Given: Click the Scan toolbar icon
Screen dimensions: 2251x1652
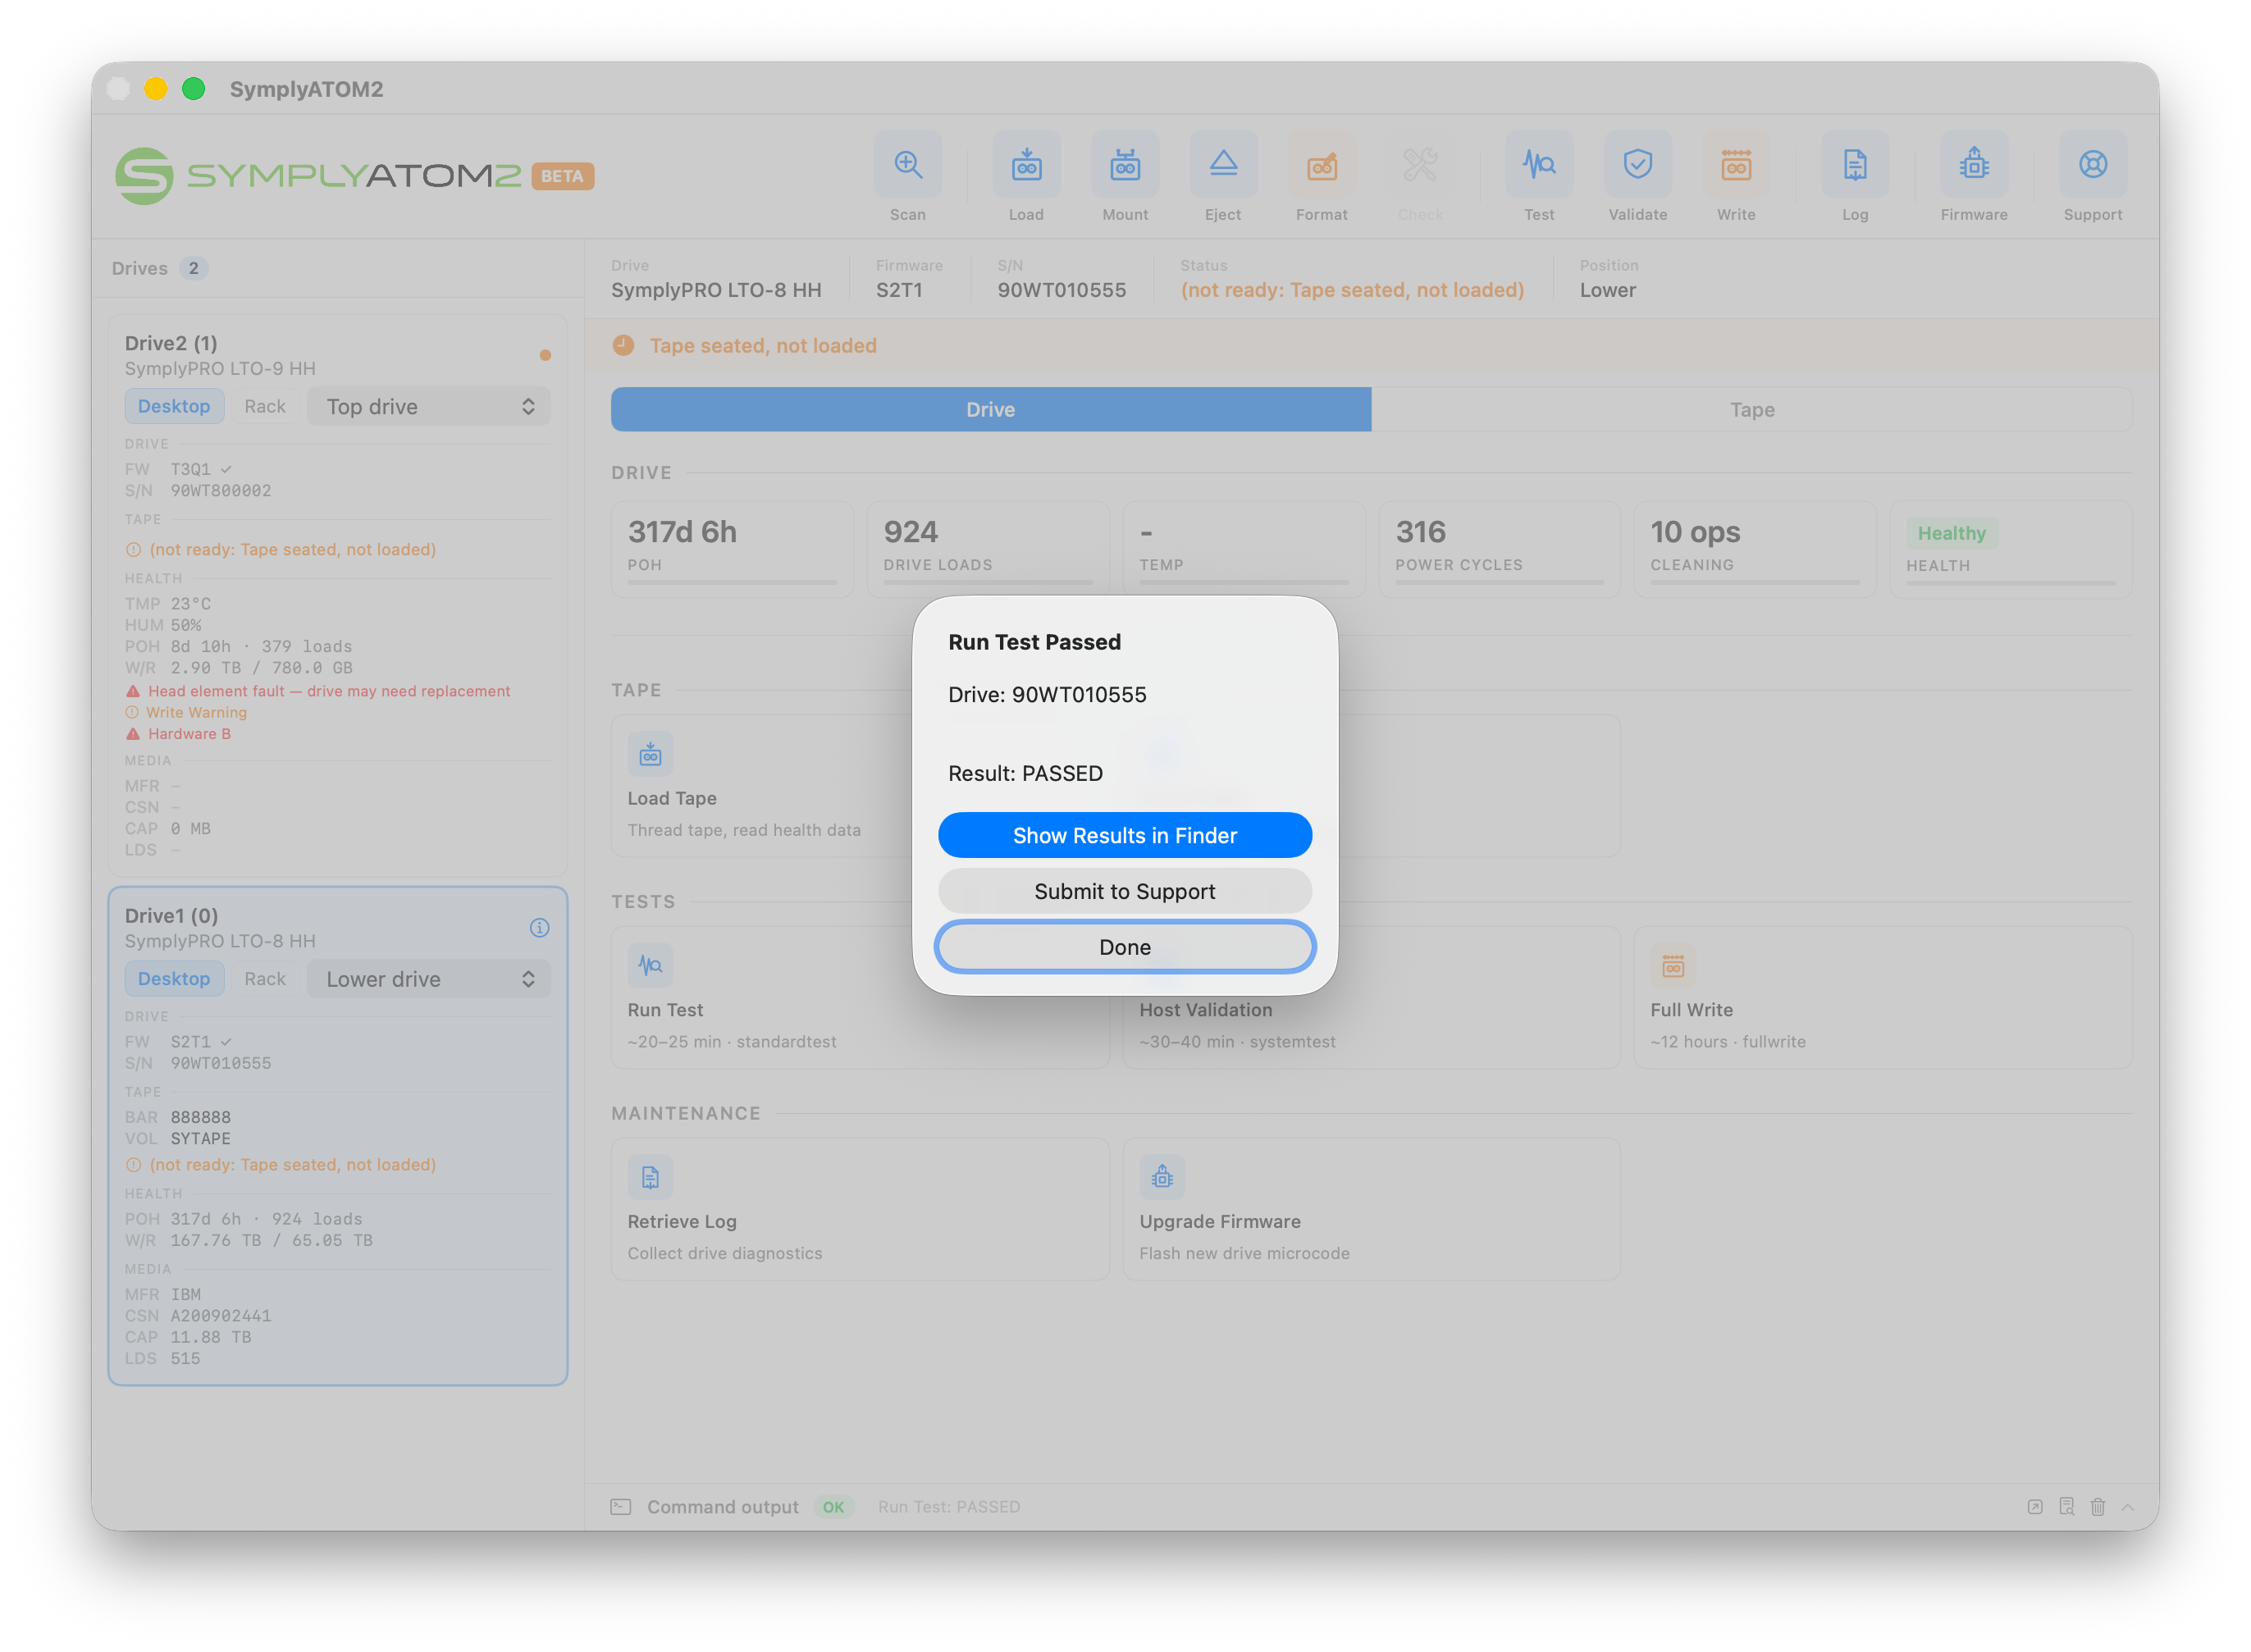Looking at the screenshot, I should [x=907, y=165].
